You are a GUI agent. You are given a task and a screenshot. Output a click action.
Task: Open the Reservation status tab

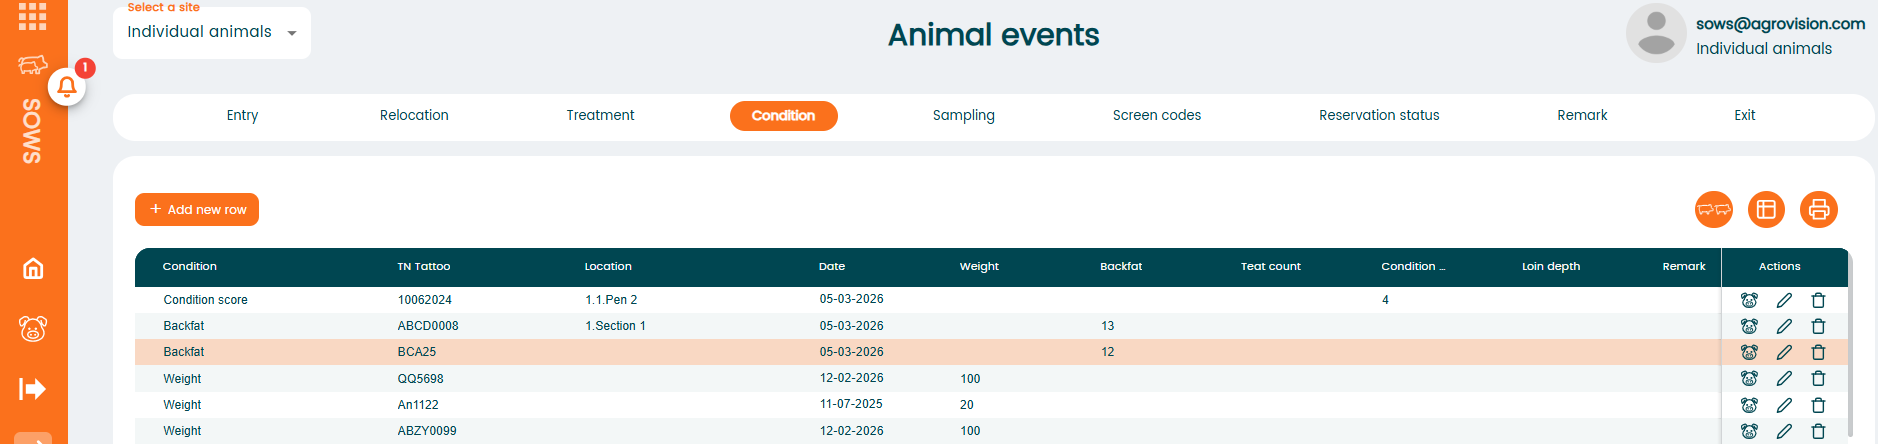[1379, 115]
